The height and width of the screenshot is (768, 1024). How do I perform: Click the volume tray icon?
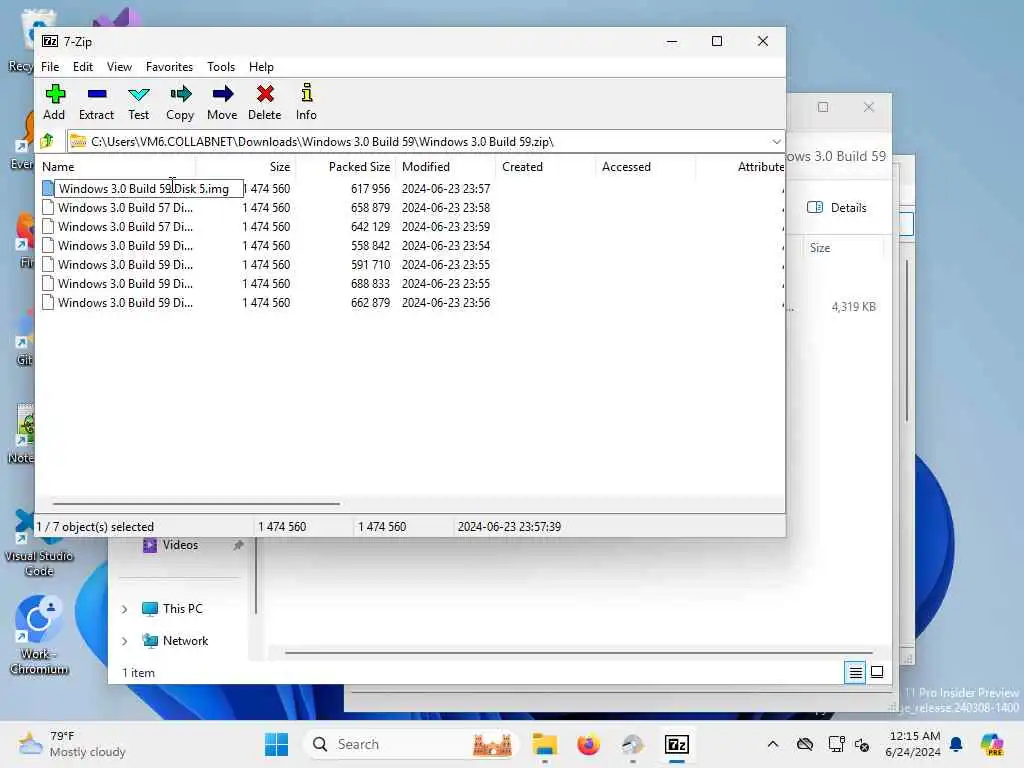862,744
